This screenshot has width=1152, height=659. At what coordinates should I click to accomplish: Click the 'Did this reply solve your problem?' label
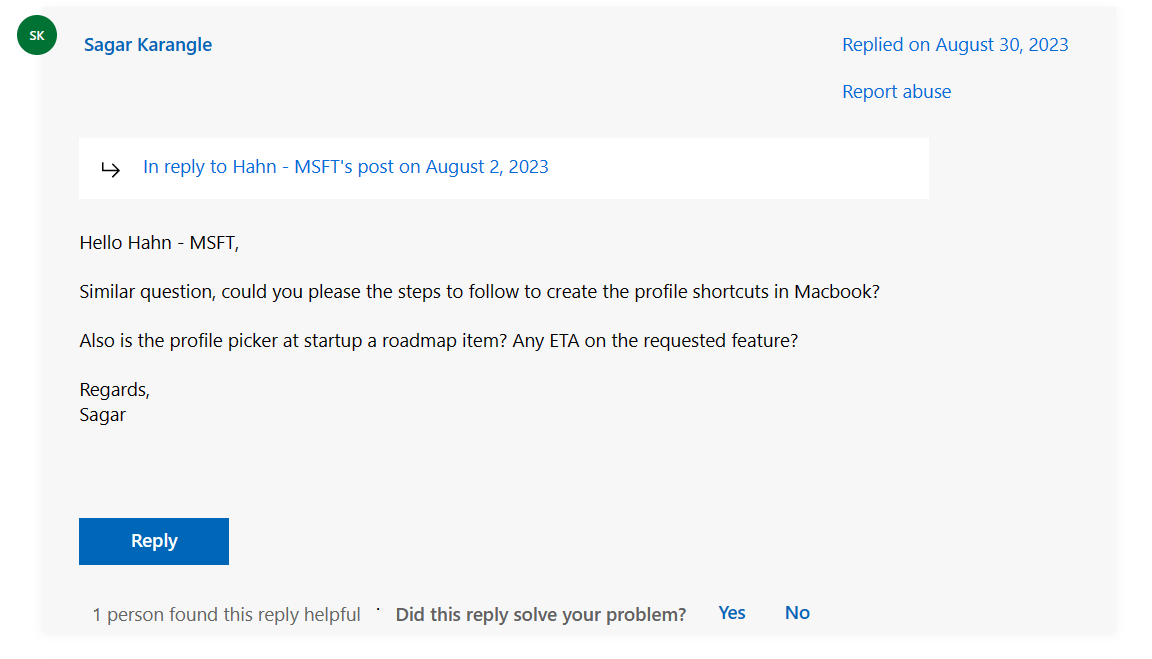tap(540, 614)
